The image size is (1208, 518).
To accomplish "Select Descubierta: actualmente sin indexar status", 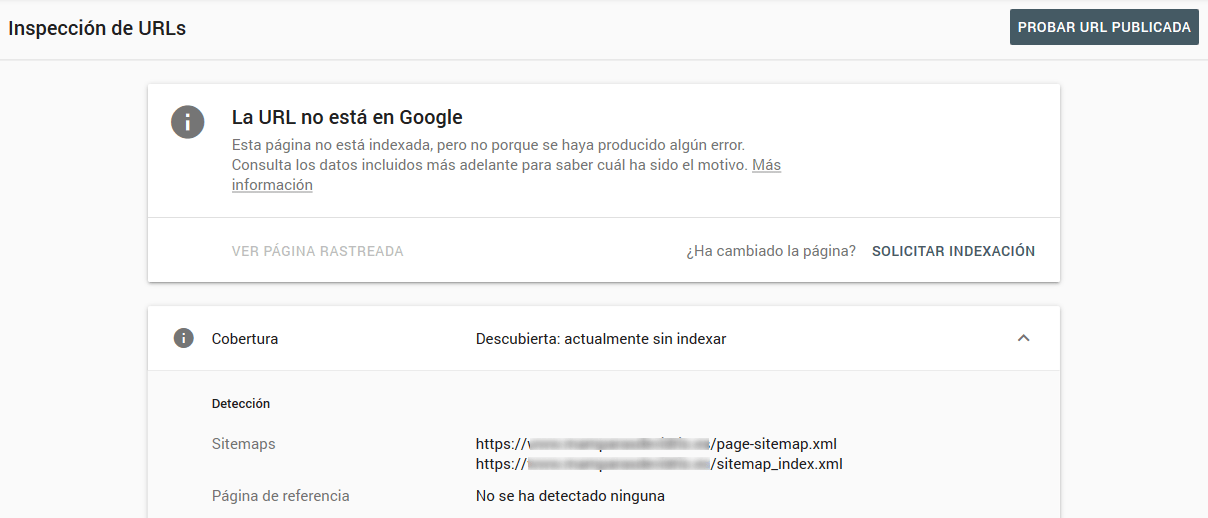I will pyautogui.click(x=601, y=339).
